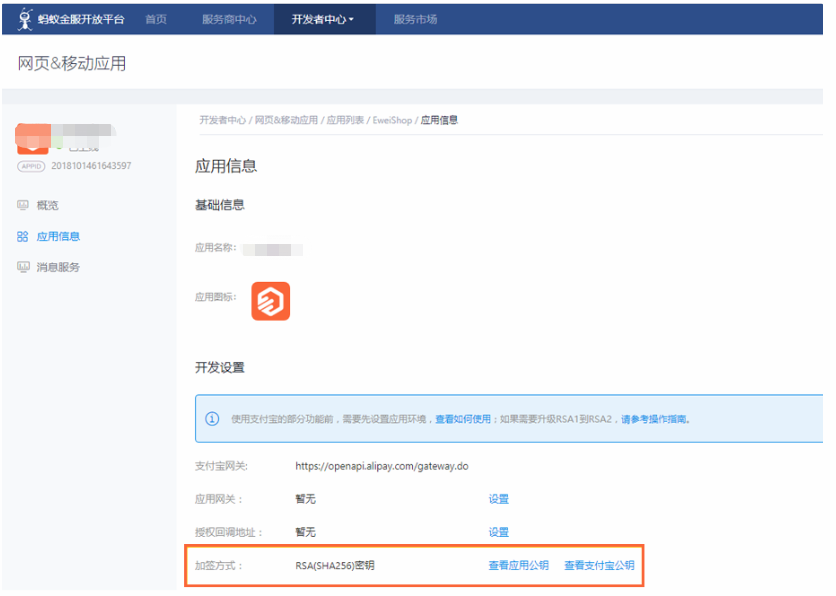This screenshot has width=836, height=596.
Task: Click the Alipay gateway URL text
Action: pyautogui.click(x=382, y=466)
